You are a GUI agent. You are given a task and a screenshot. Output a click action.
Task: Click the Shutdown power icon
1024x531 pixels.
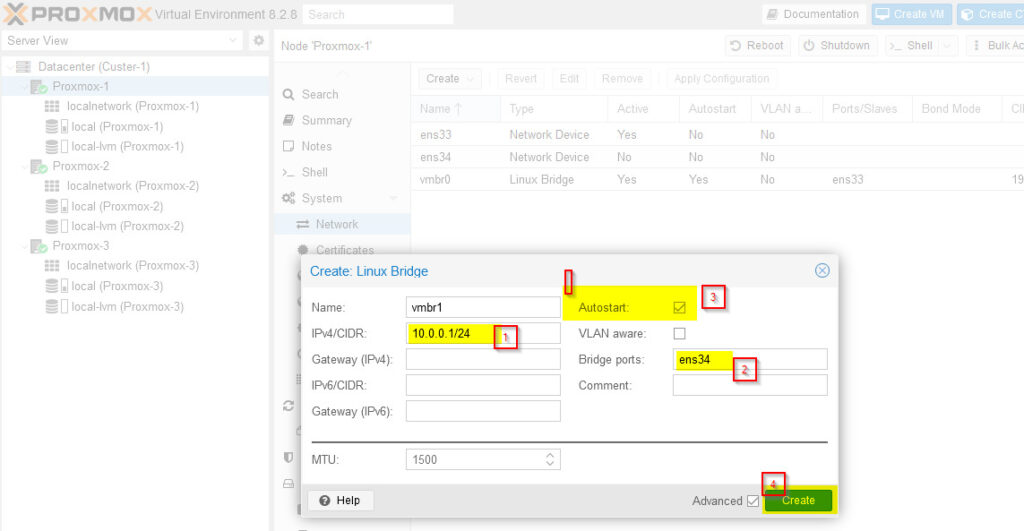809,46
